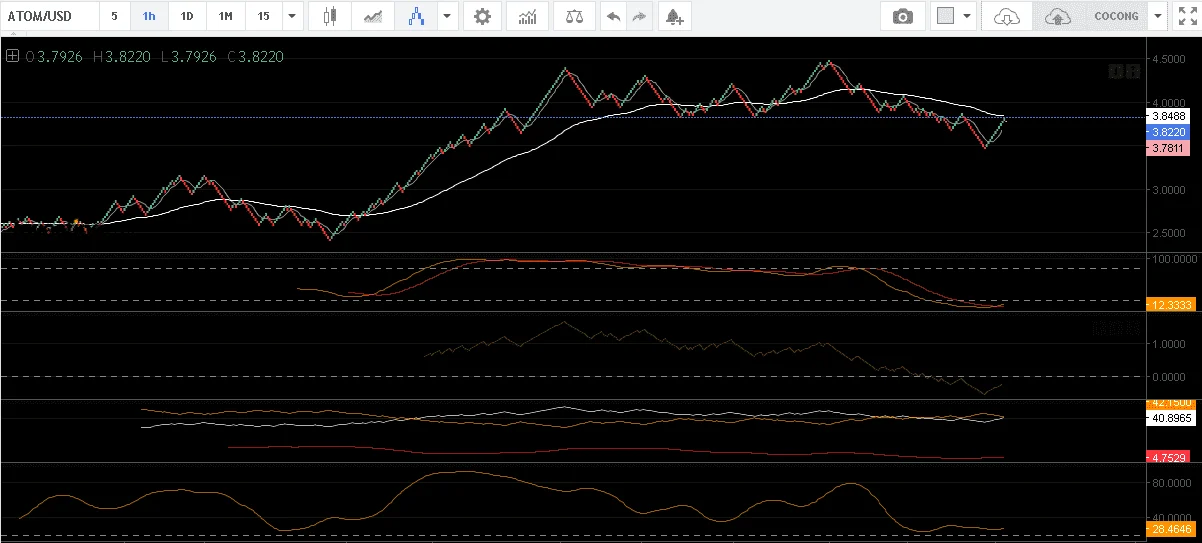The height and width of the screenshot is (543, 1202).
Task: Click the 2.5000 price axis label
Action: 1168,233
